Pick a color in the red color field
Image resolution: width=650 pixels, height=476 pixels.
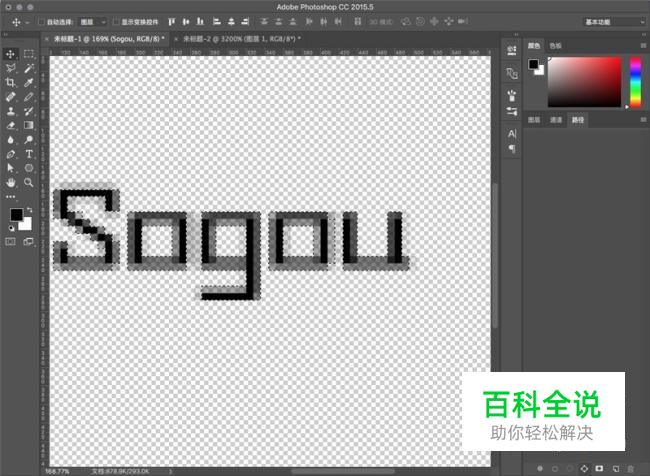[585, 82]
